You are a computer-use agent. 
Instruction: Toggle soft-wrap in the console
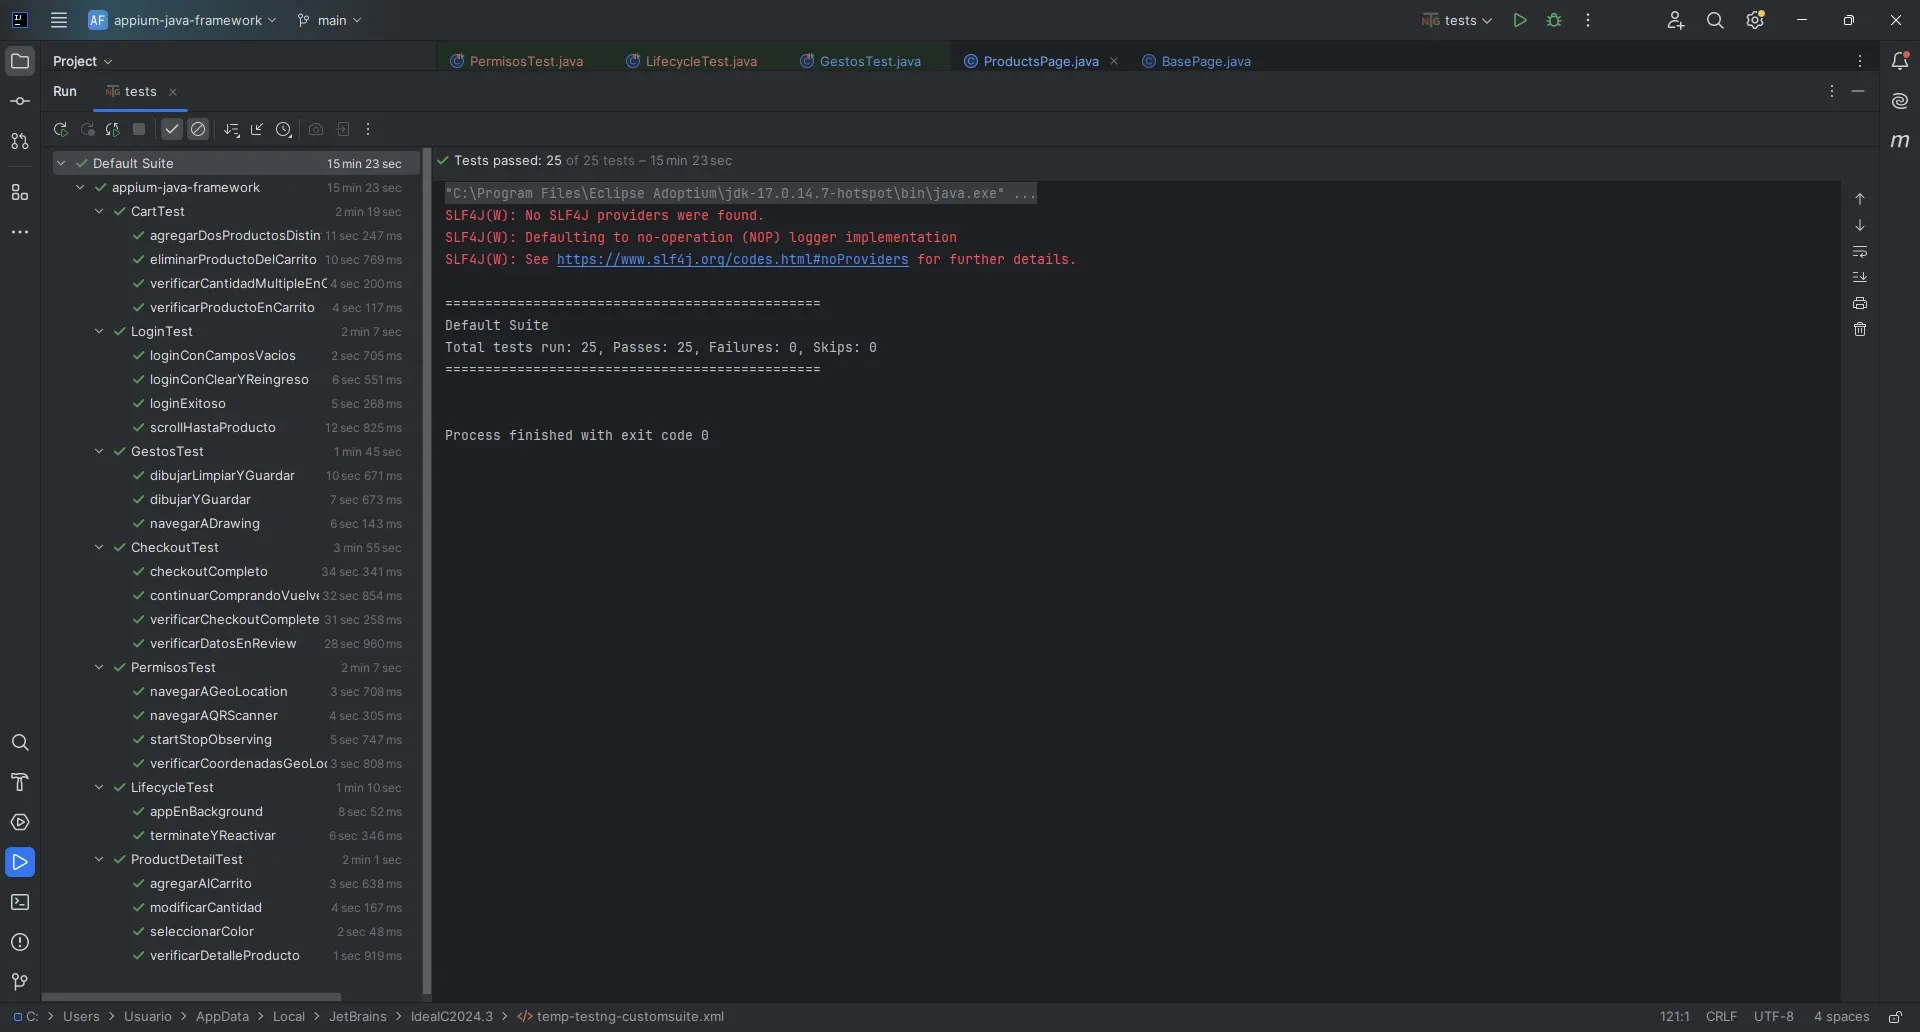point(1860,252)
